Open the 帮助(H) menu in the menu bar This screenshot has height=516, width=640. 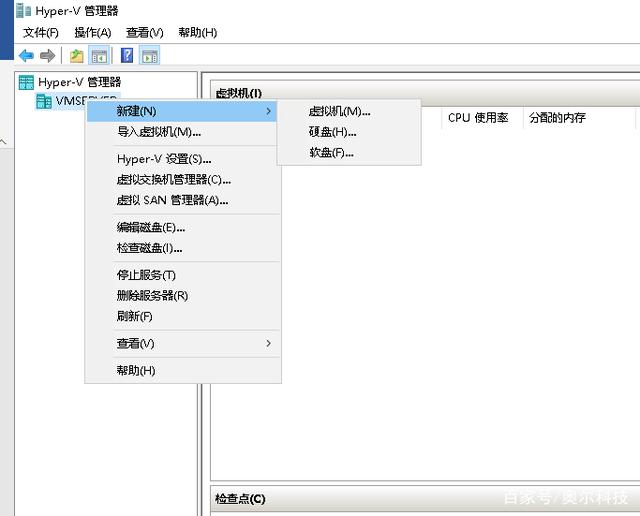pos(198,33)
